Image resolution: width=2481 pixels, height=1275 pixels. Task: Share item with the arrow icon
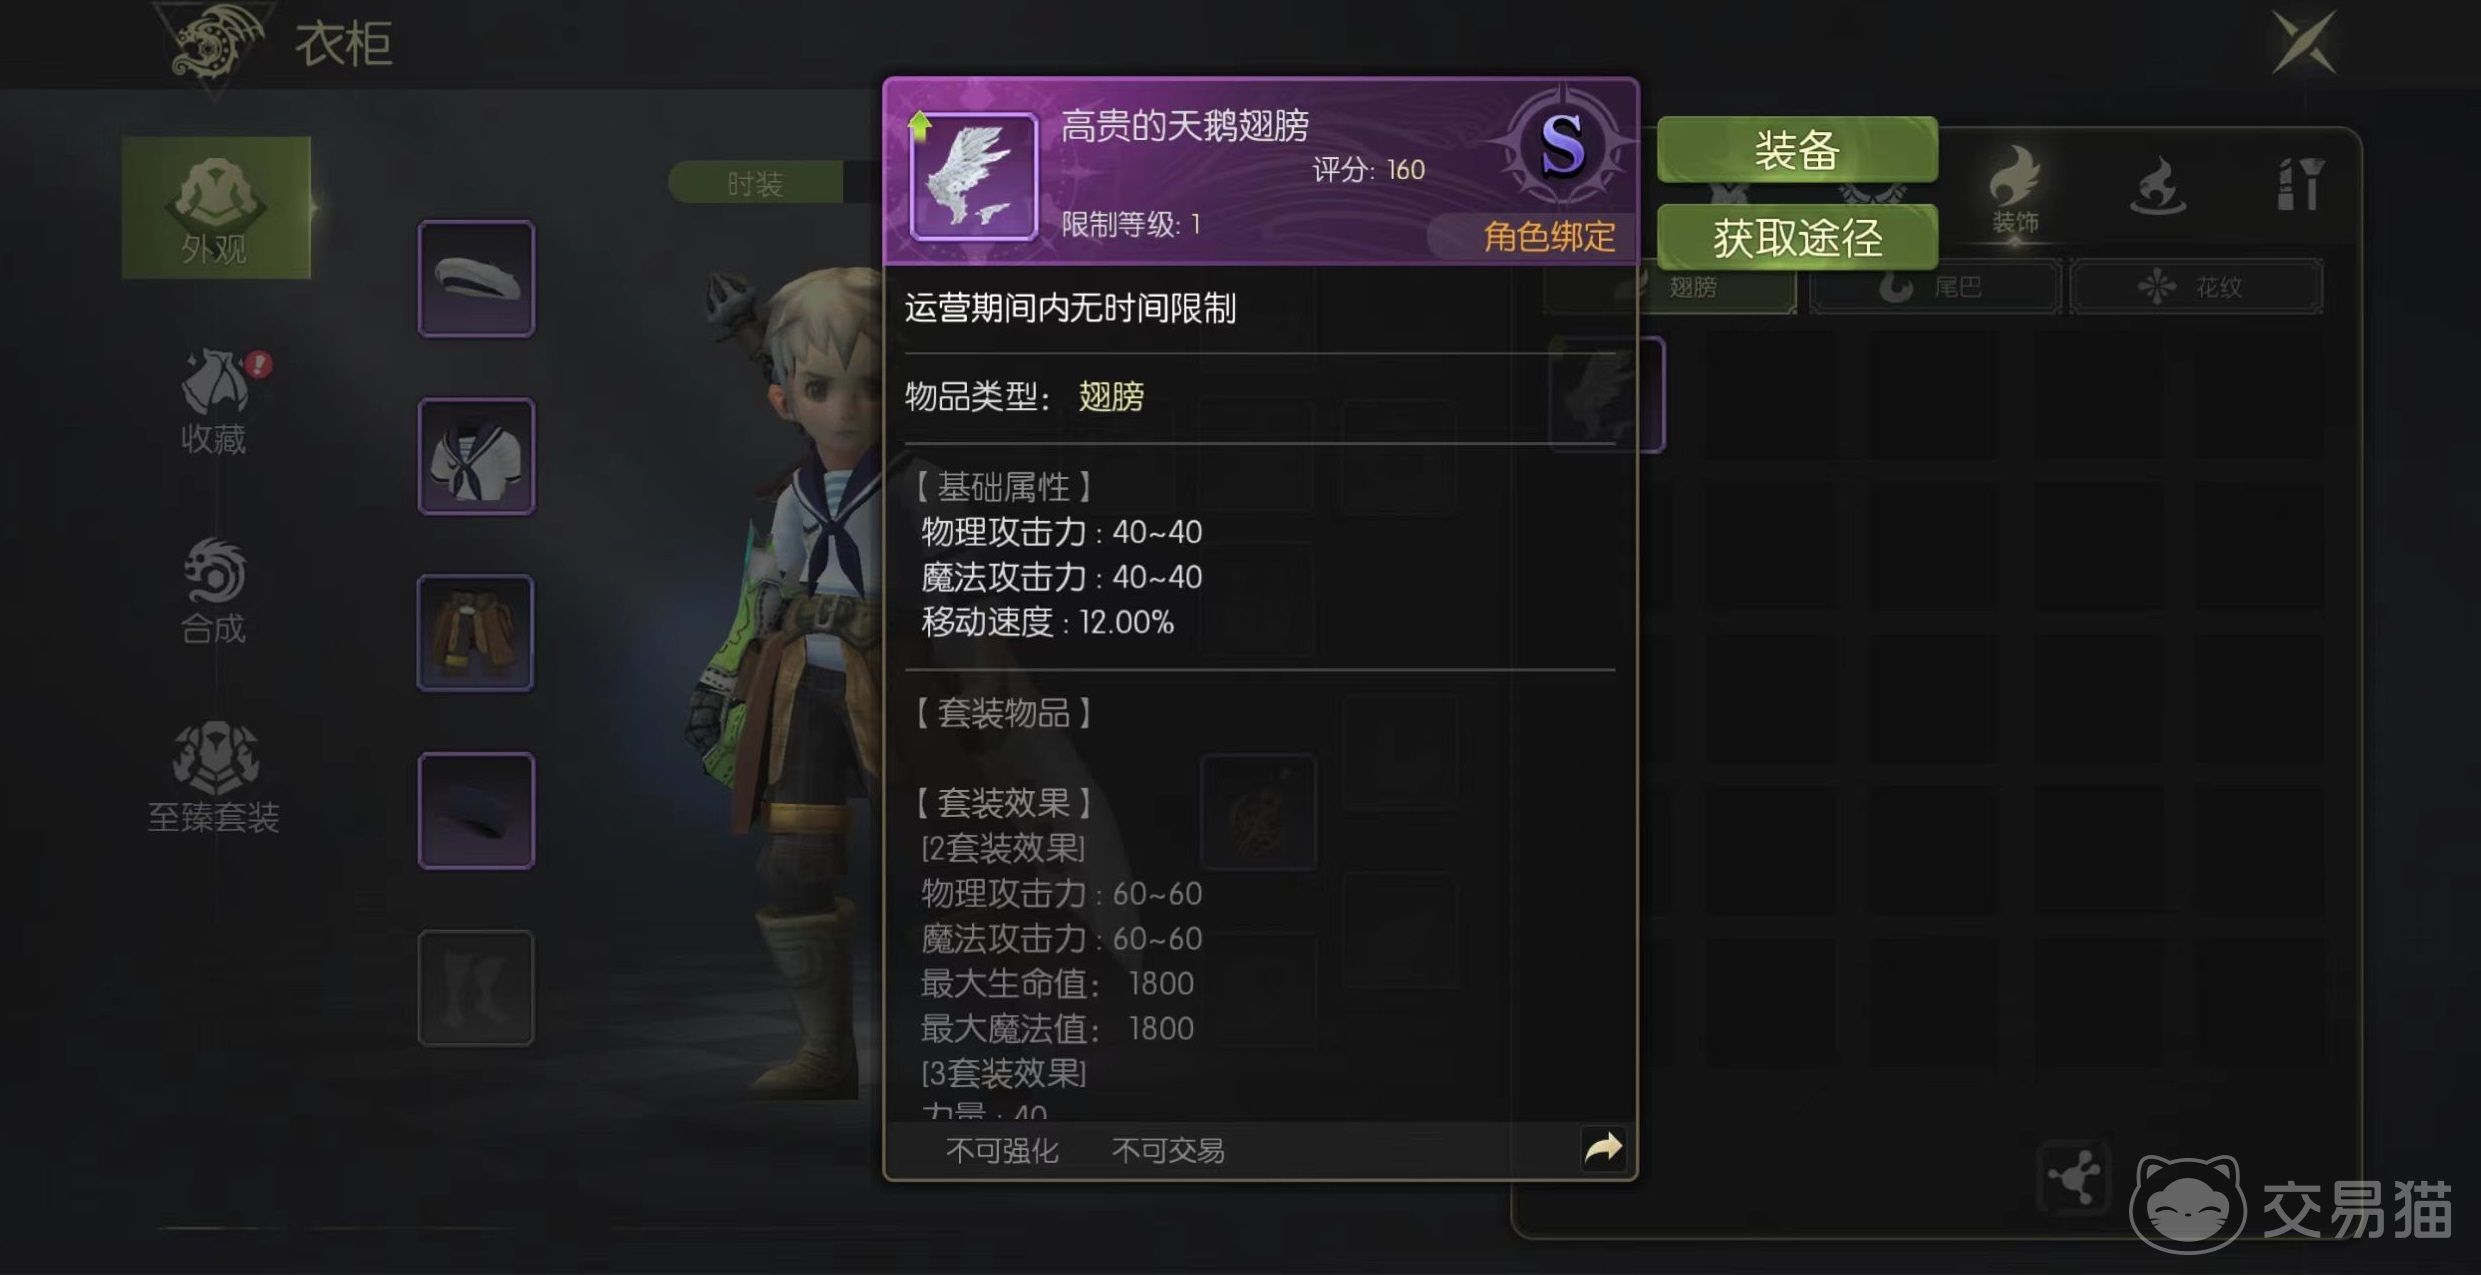click(x=1602, y=1148)
